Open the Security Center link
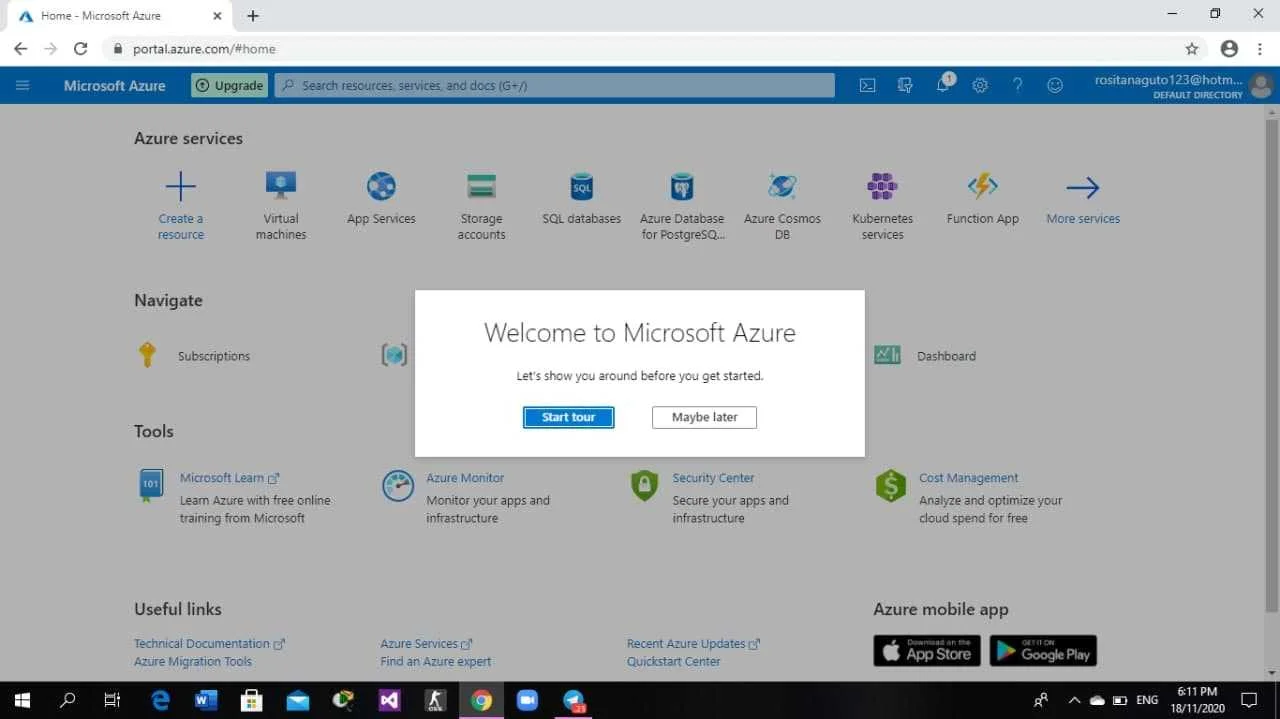Image resolution: width=1280 pixels, height=719 pixels. (713, 478)
